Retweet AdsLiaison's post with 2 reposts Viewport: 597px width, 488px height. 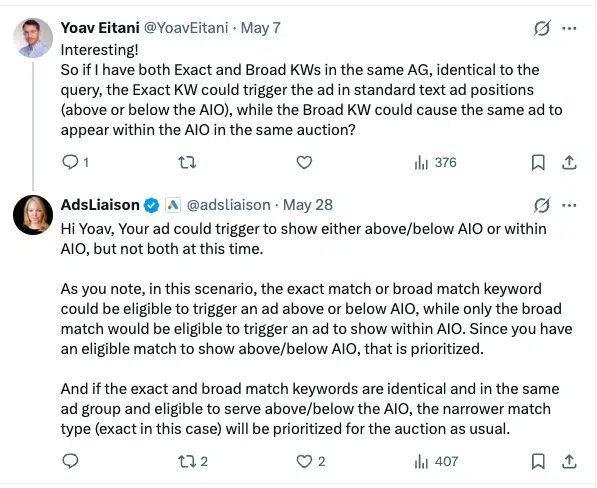pos(193,461)
